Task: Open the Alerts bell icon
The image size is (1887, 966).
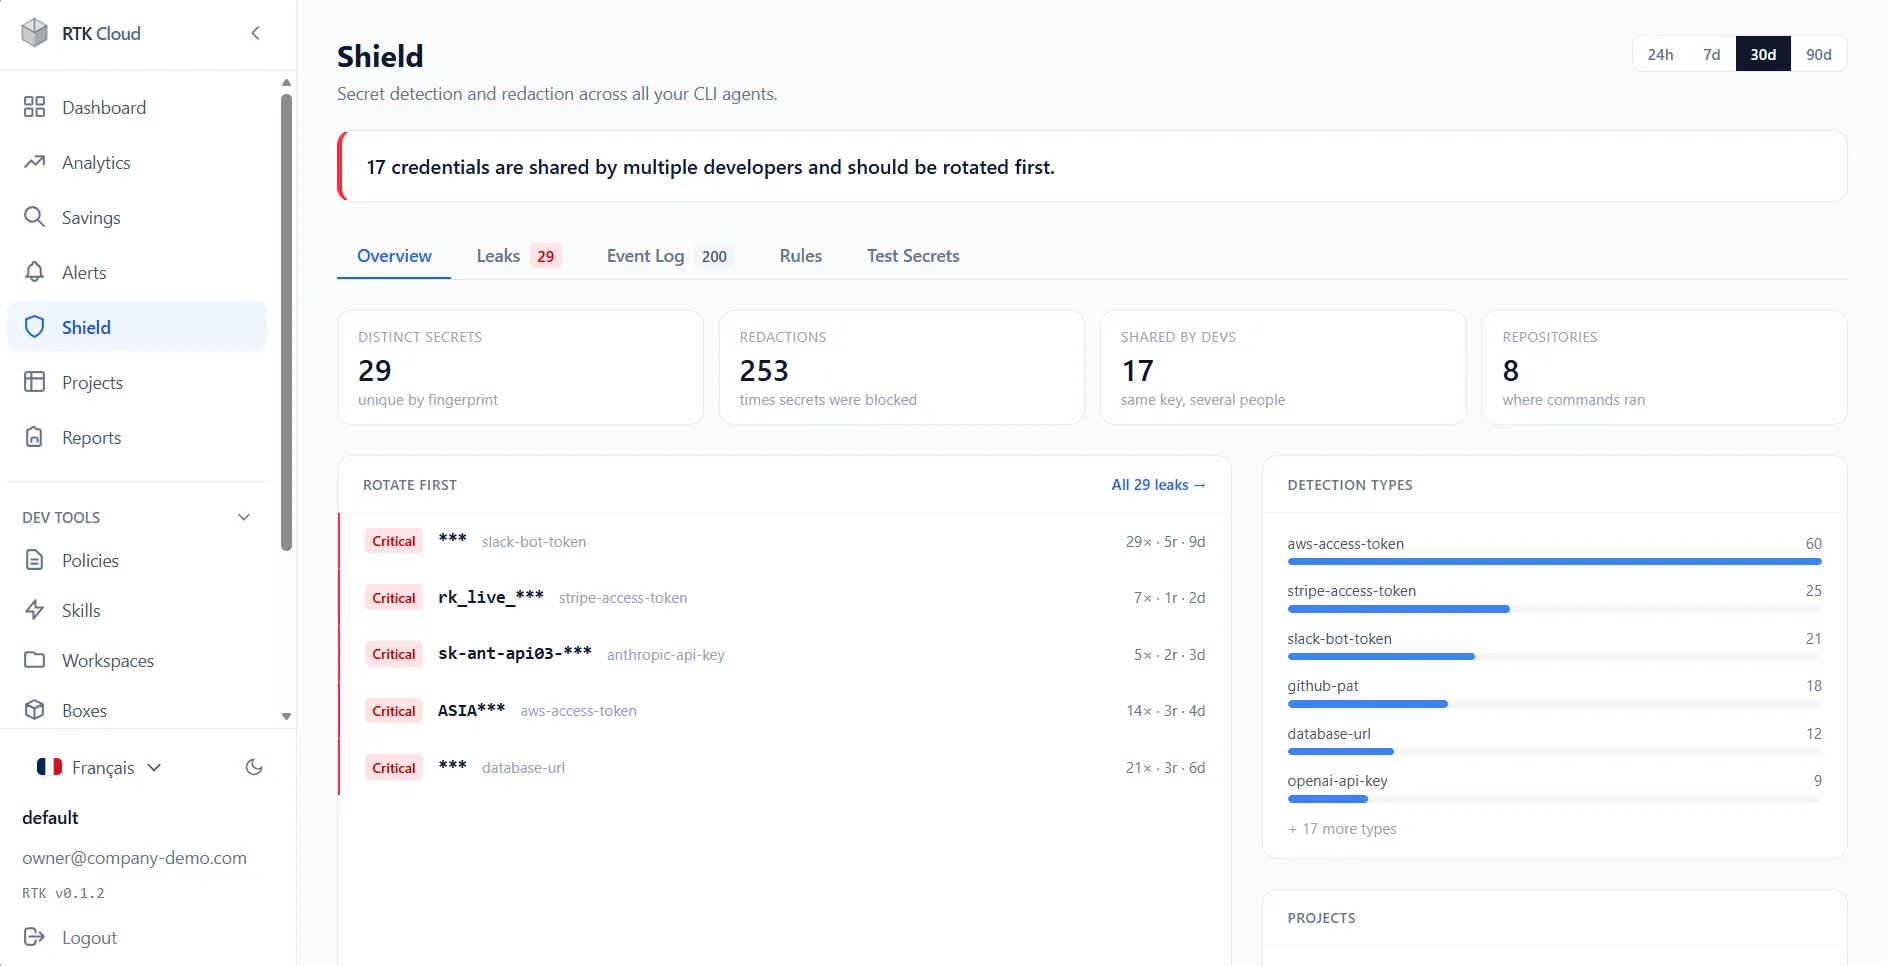Action: (35, 272)
